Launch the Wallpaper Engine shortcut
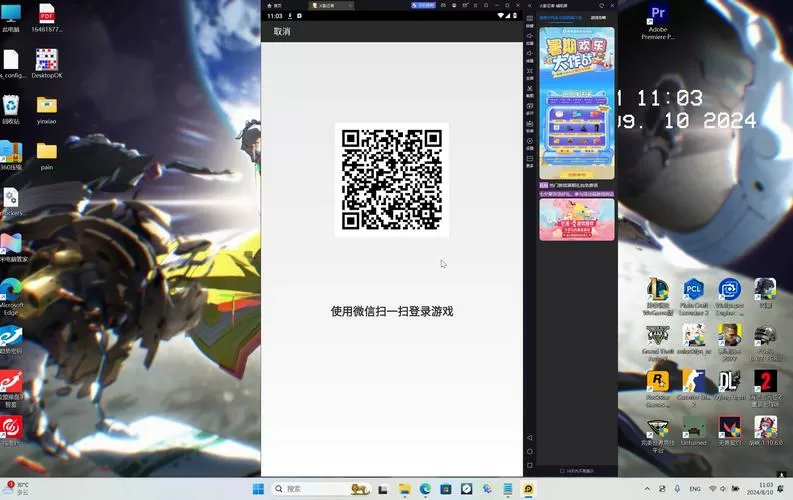The height and width of the screenshot is (500, 793). 729,296
